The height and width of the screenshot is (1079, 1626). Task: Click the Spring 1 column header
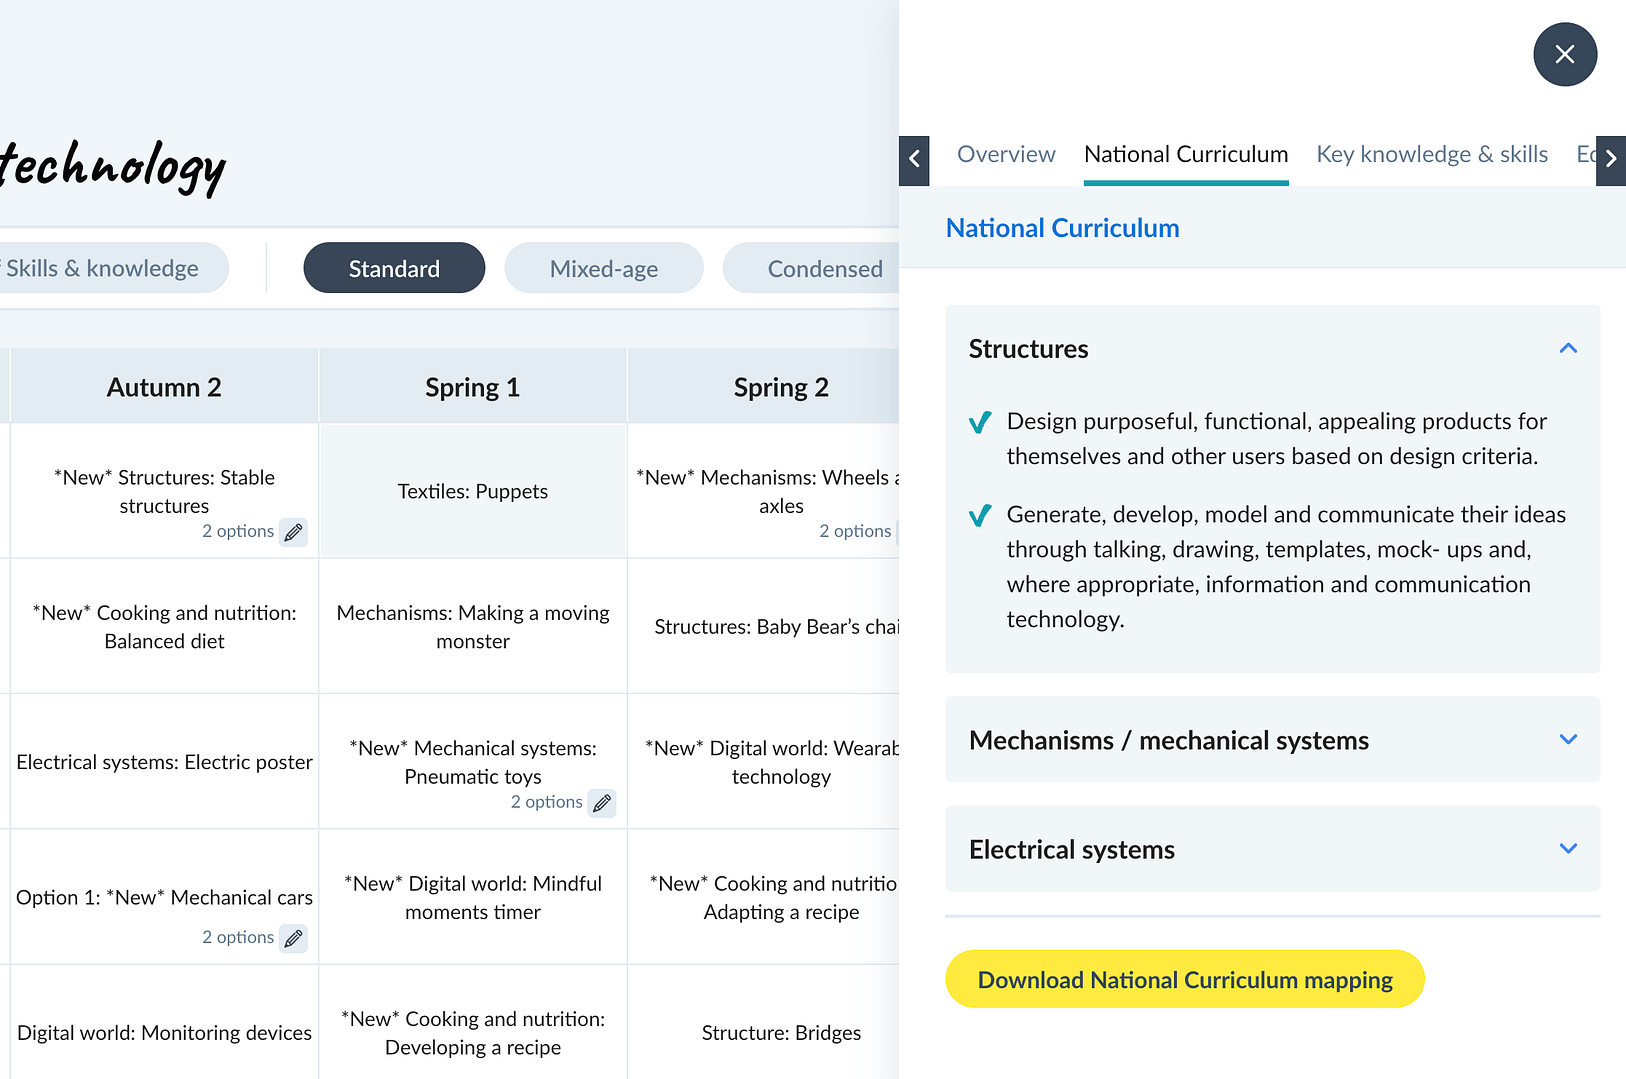click(473, 387)
